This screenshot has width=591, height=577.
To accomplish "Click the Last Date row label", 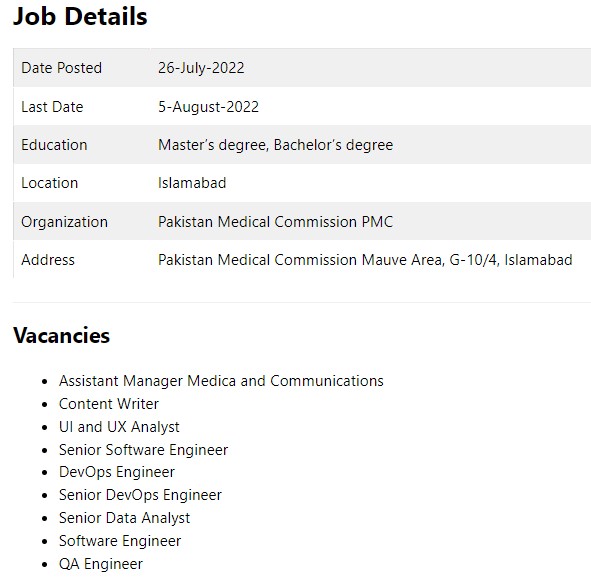I will 52,107.
